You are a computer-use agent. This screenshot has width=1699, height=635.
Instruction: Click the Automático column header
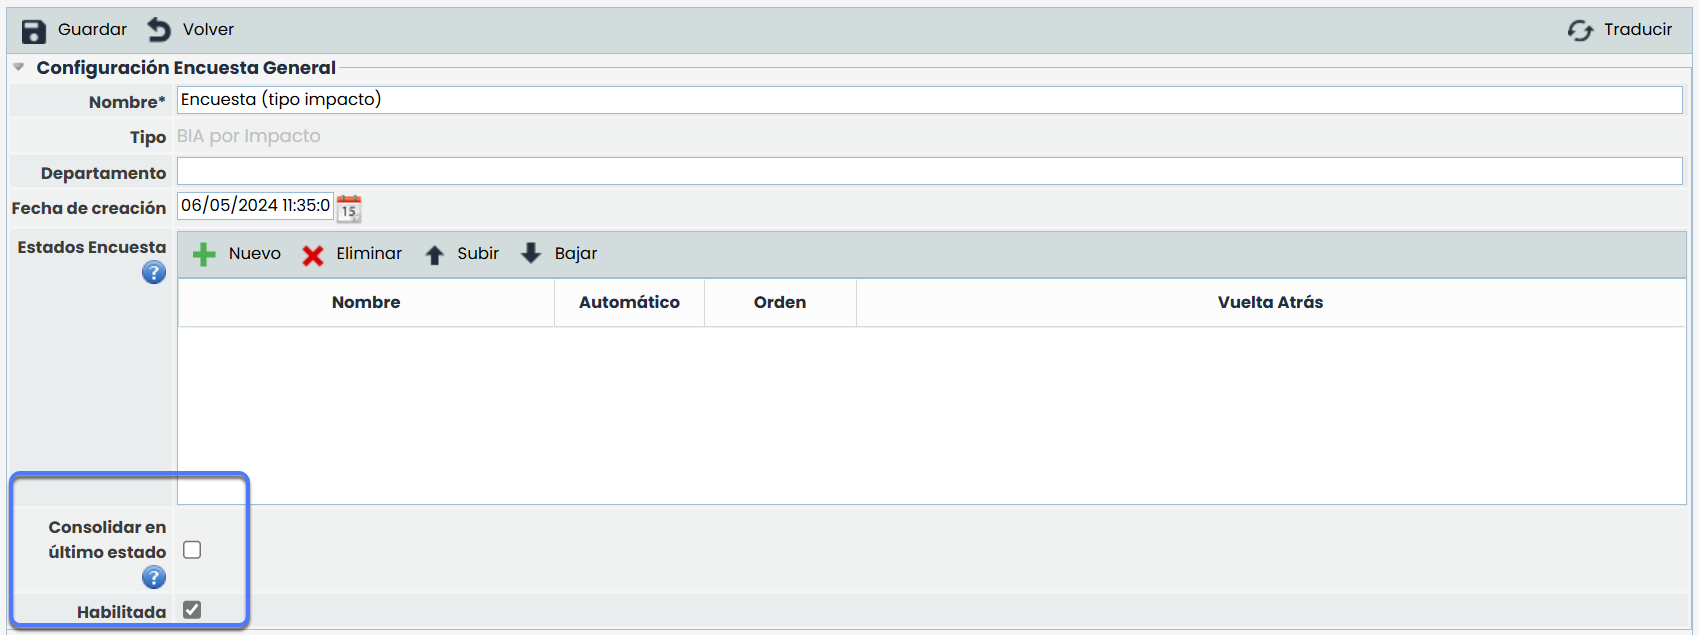[629, 302]
